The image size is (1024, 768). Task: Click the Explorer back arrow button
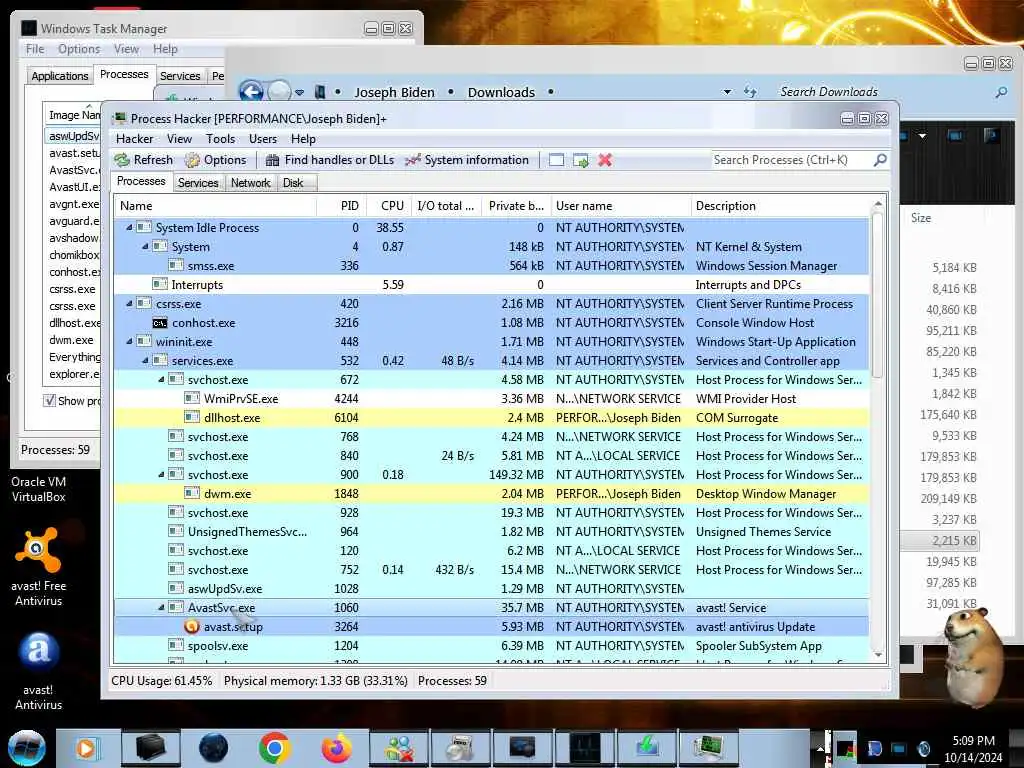point(251,92)
